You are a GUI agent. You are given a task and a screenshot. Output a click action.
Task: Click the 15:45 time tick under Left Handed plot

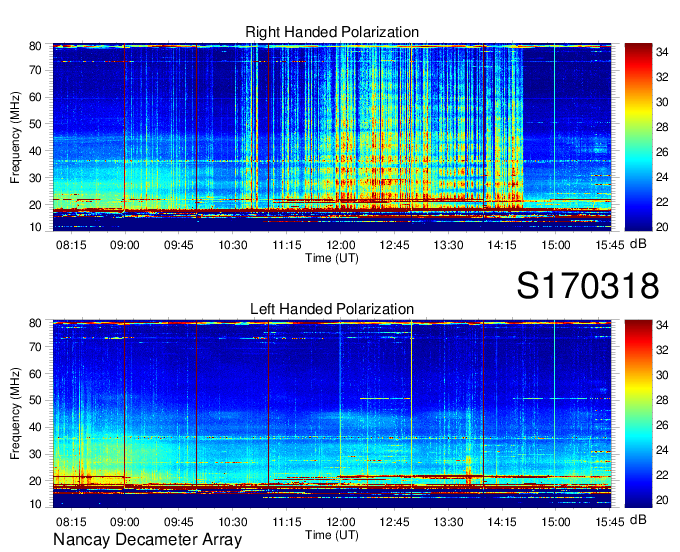click(609, 522)
